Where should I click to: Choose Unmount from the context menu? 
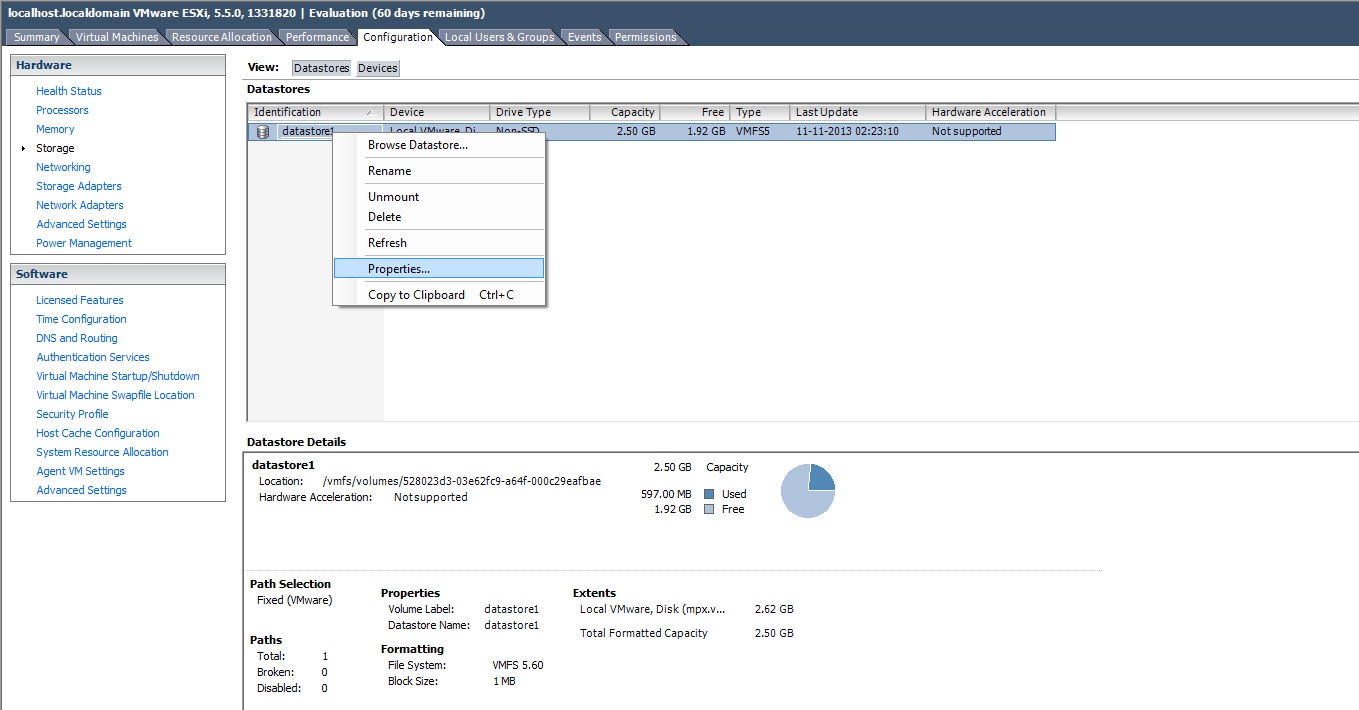tap(440, 197)
